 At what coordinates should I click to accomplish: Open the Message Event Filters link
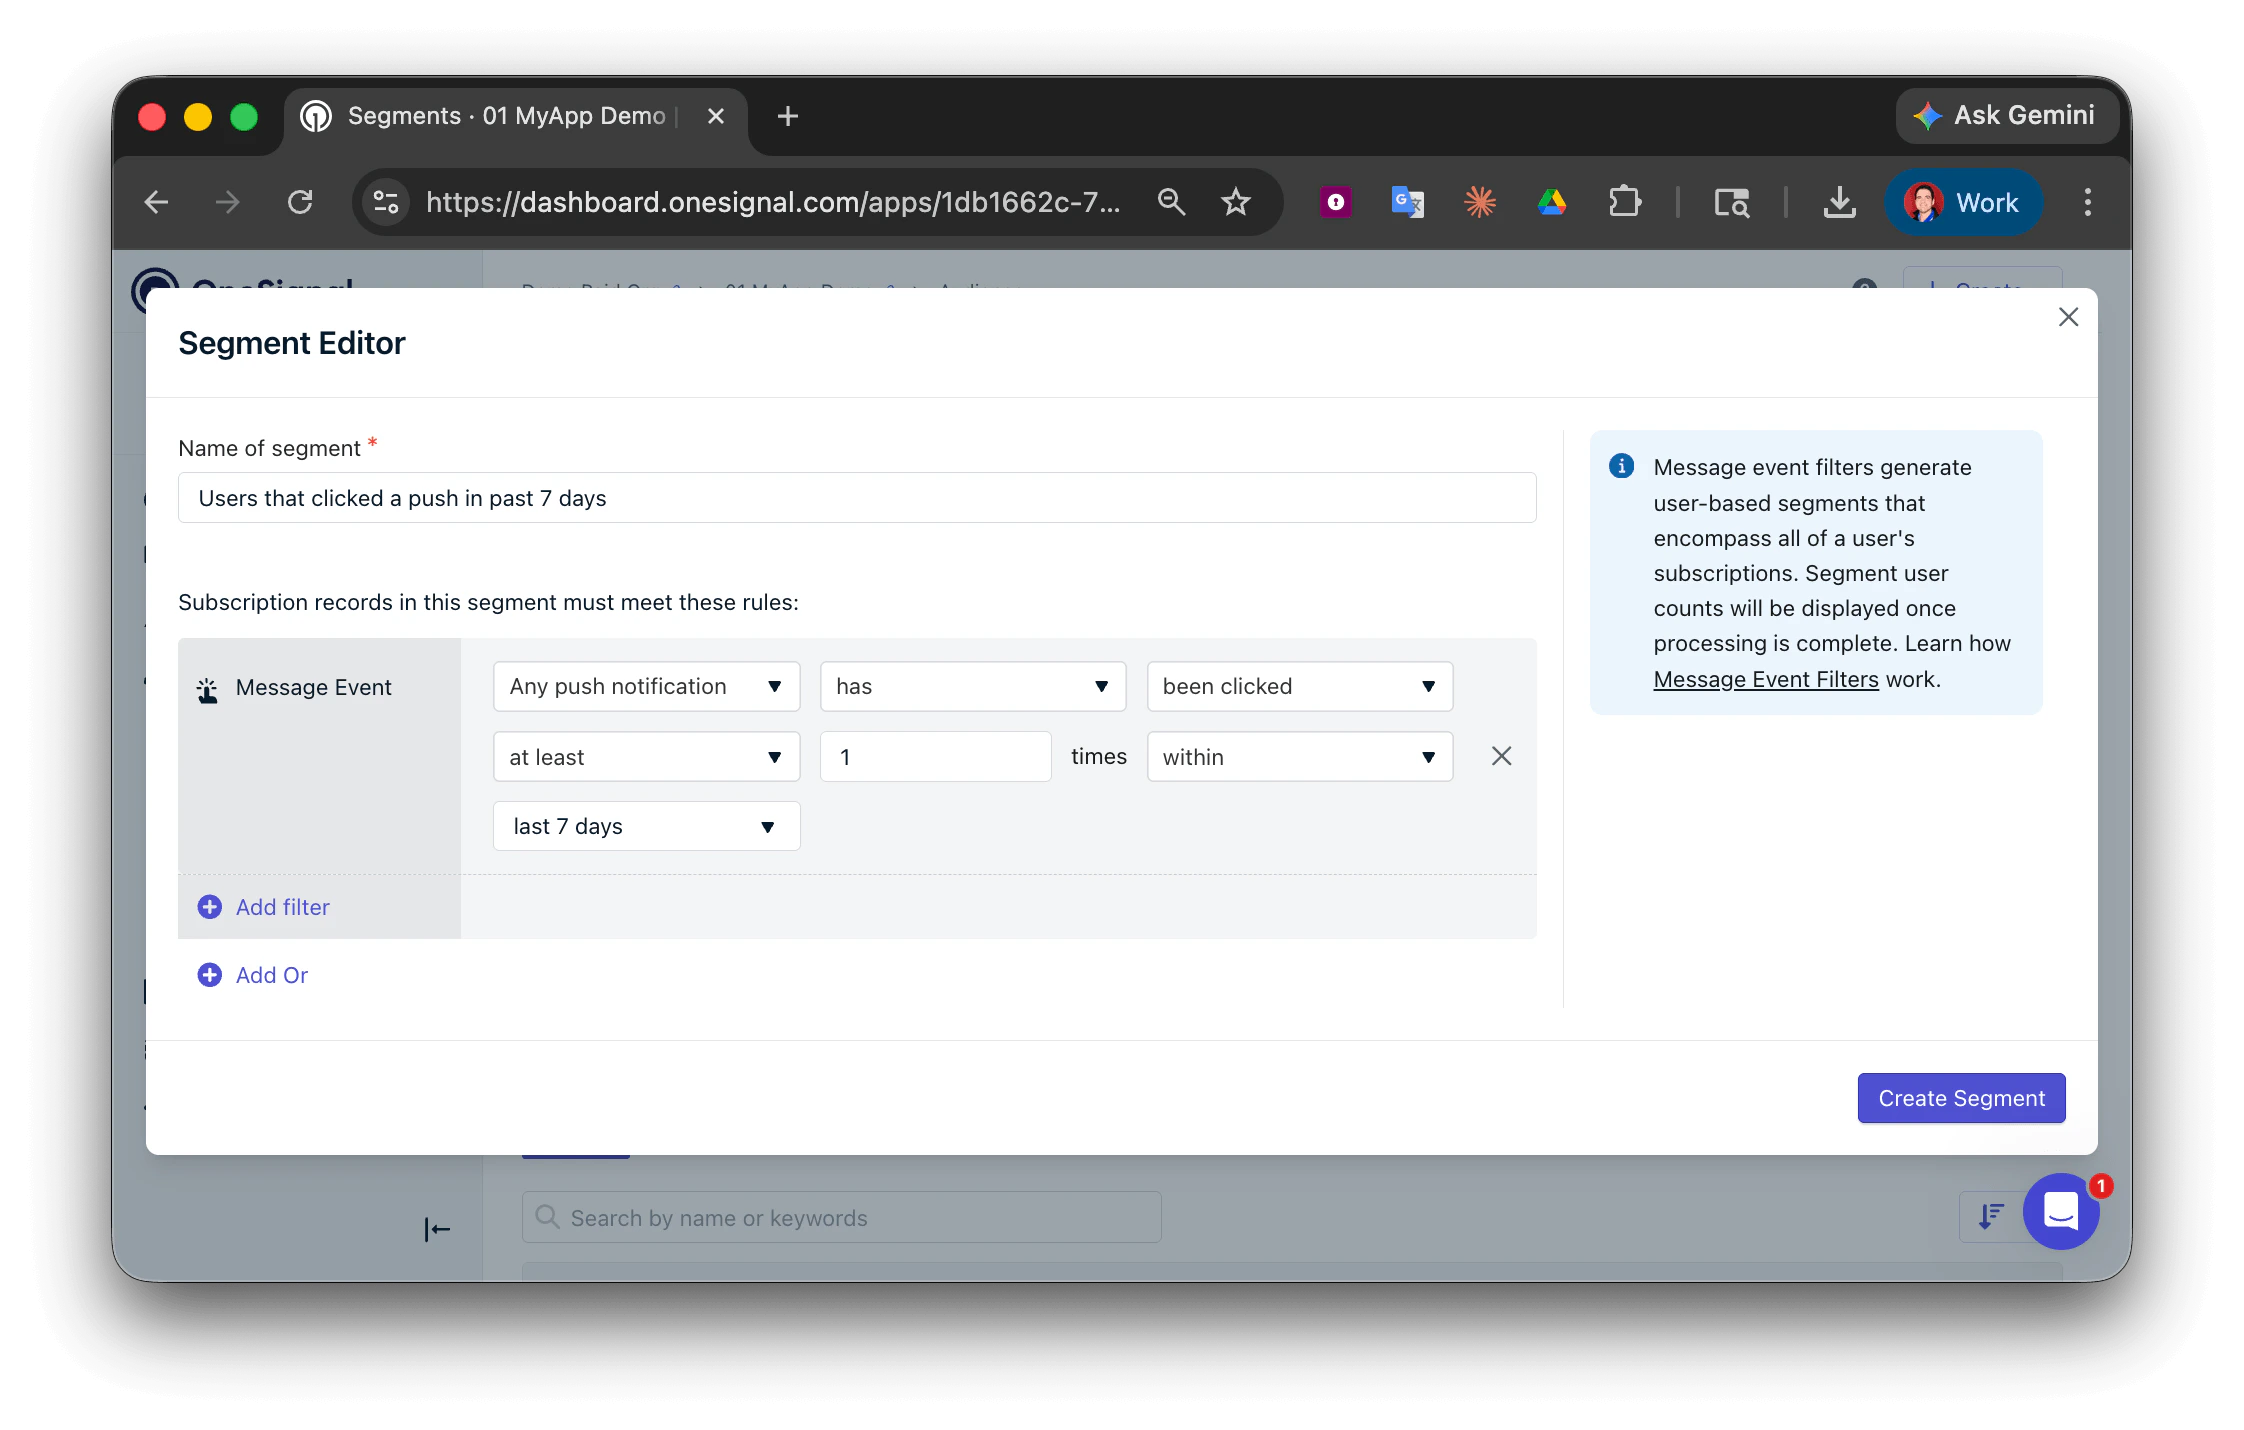pos(1765,679)
